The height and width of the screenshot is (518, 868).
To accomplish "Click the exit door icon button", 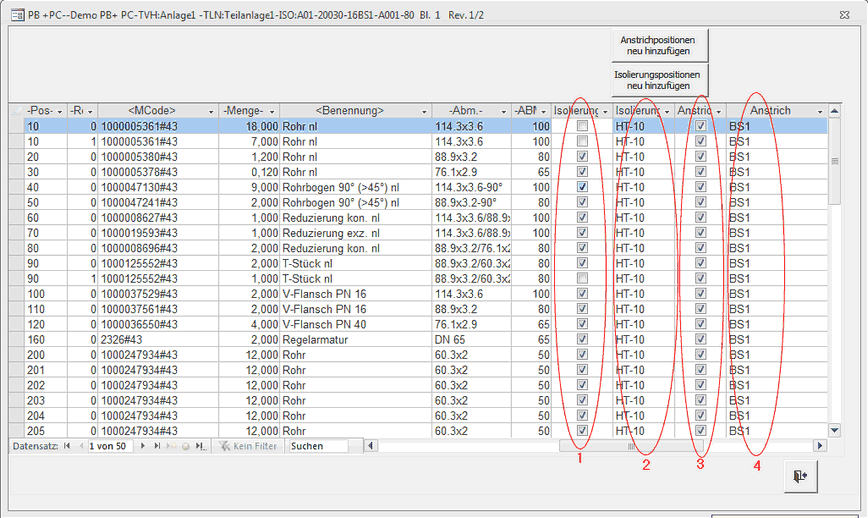I will pos(799,477).
